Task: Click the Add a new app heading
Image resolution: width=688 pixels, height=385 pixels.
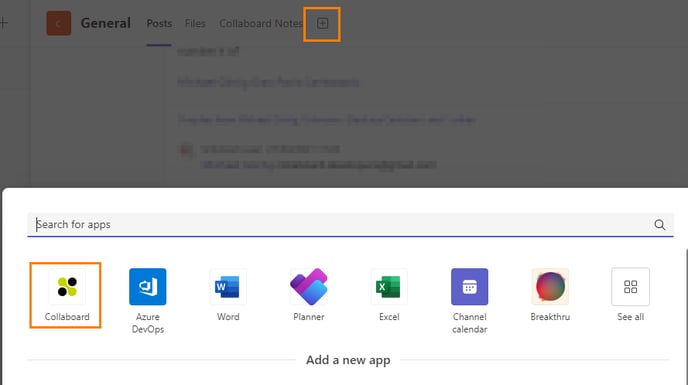Action: pyautogui.click(x=348, y=360)
